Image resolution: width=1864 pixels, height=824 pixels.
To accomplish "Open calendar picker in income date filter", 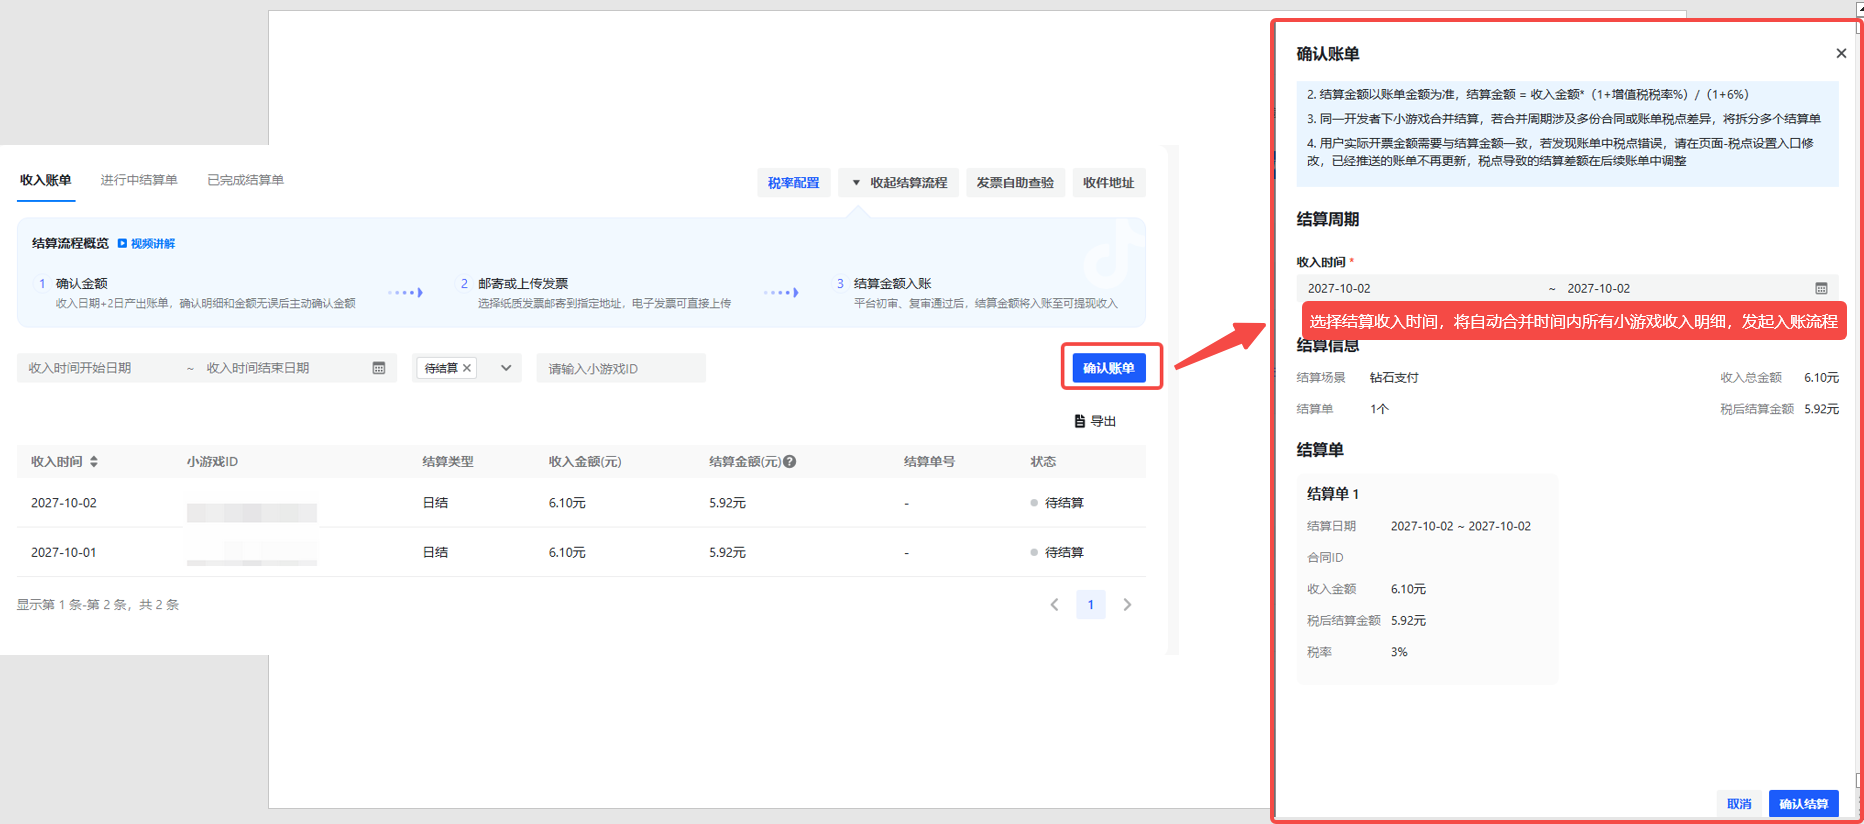I will pyautogui.click(x=379, y=368).
